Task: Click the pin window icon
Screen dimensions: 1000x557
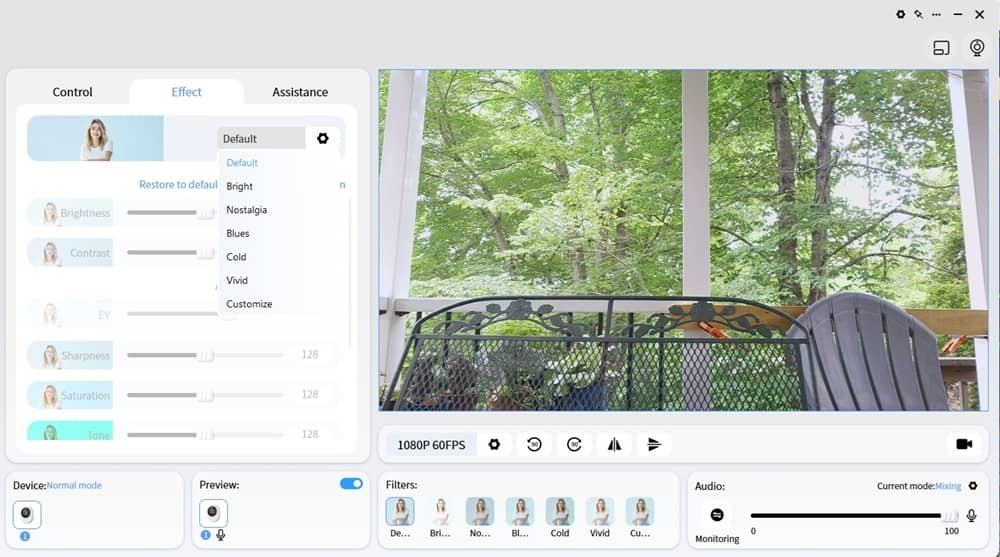Action: pyautogui.click(x=918, y=14)
